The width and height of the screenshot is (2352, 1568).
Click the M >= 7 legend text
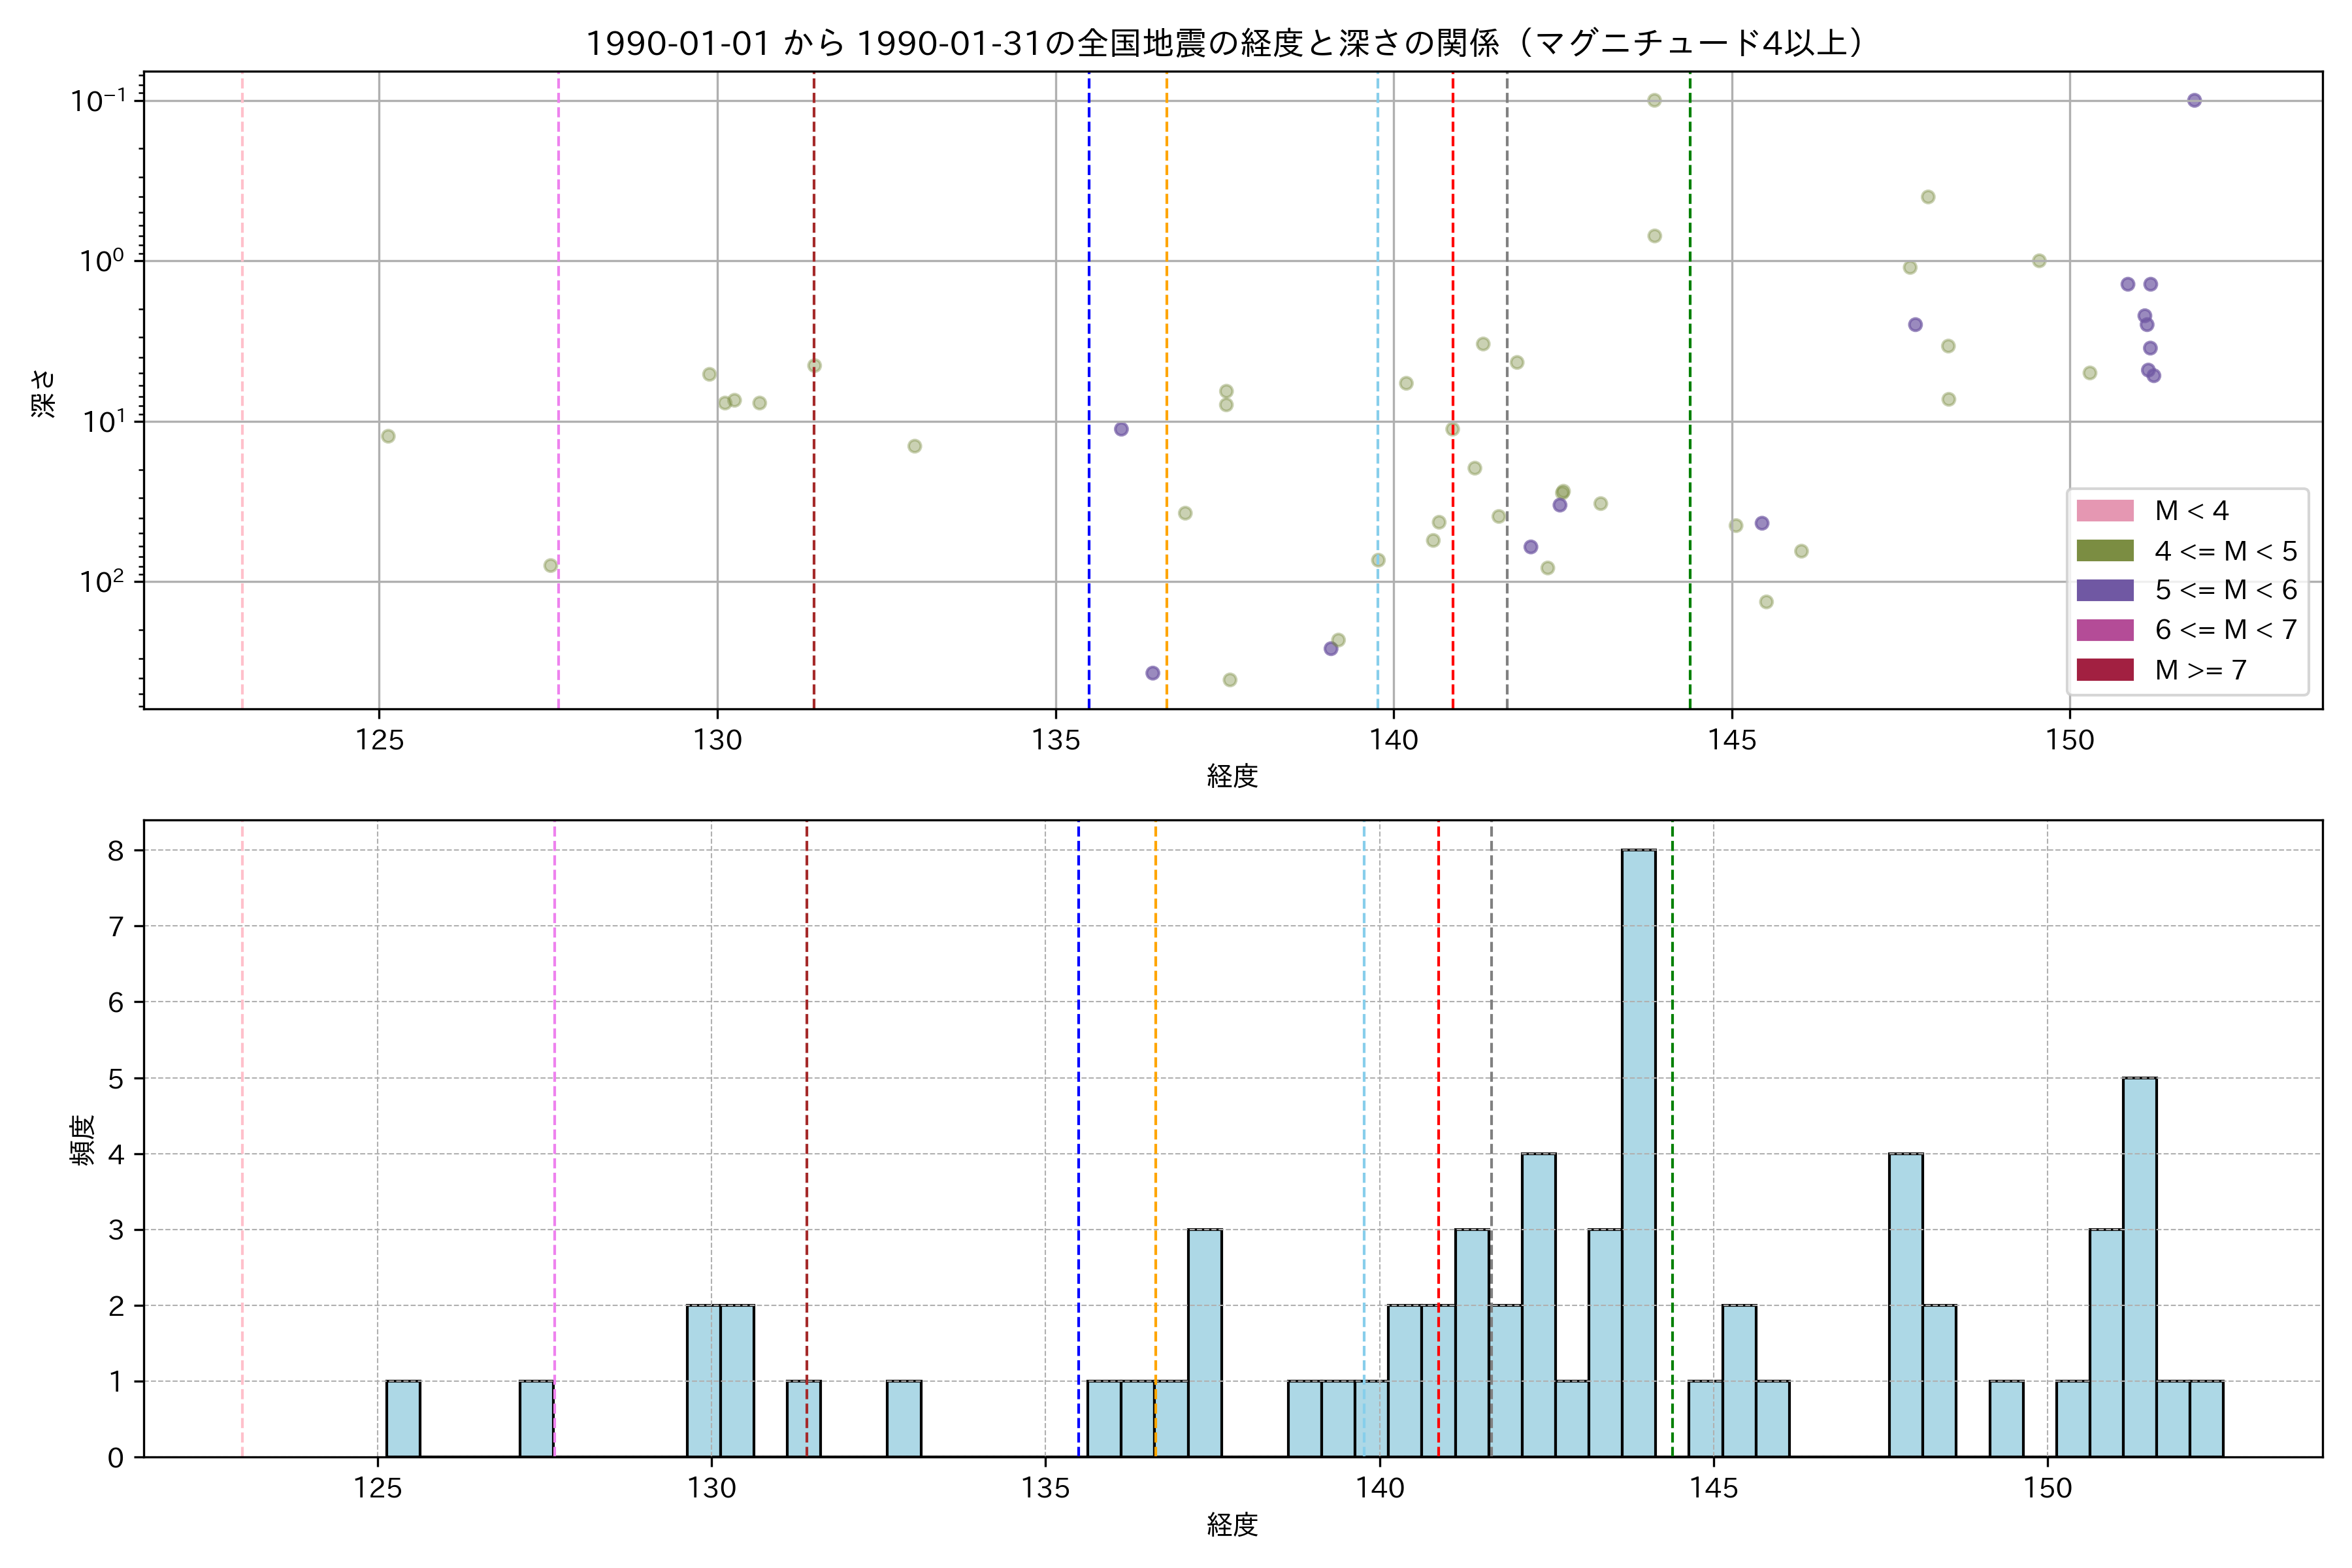(x=2200, y=670)
